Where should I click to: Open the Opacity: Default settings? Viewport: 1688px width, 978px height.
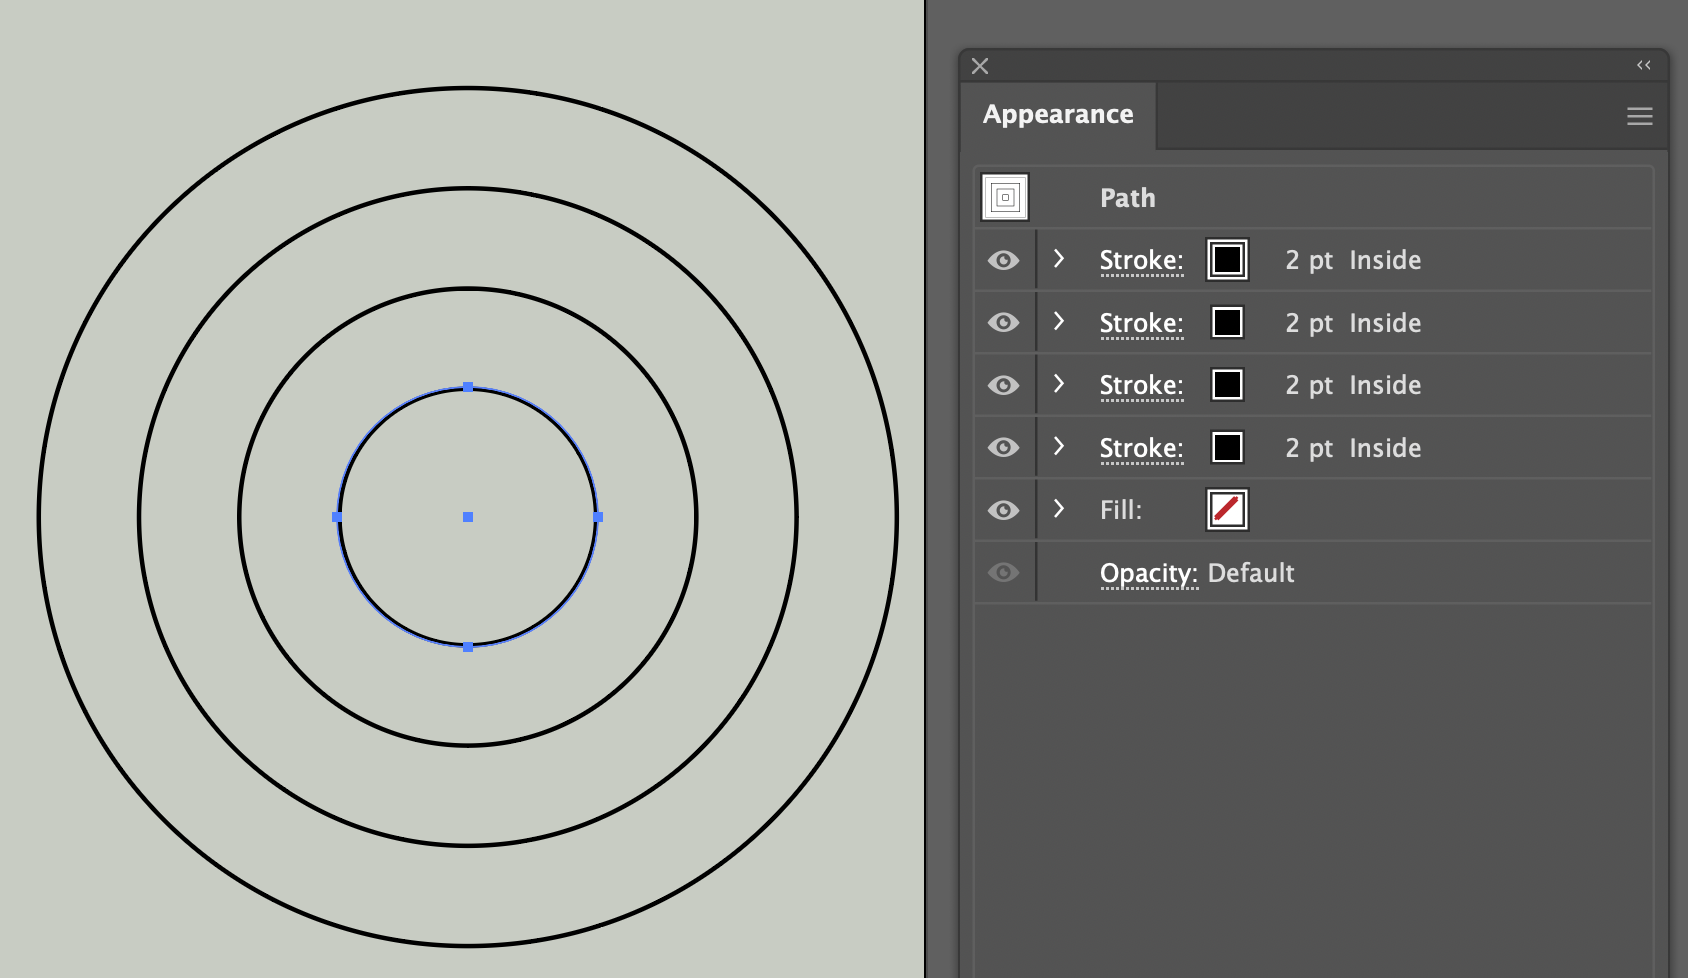(x=1148, y=572)
